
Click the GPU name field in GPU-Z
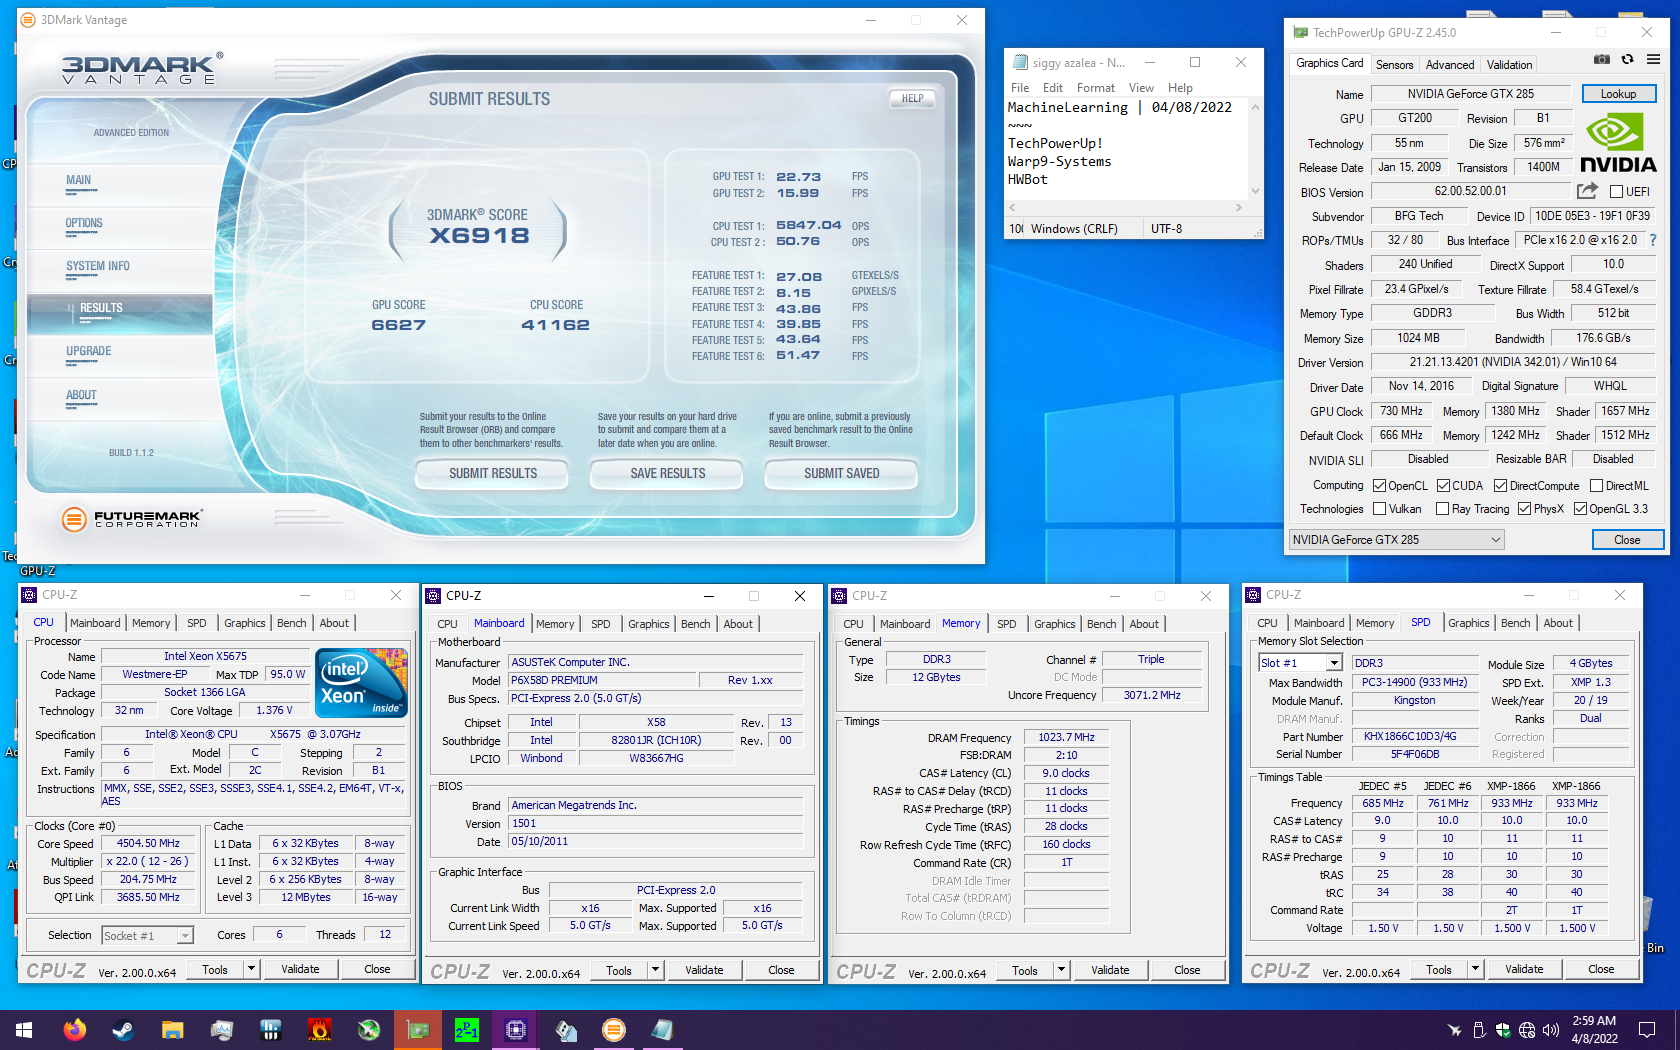1470,94
